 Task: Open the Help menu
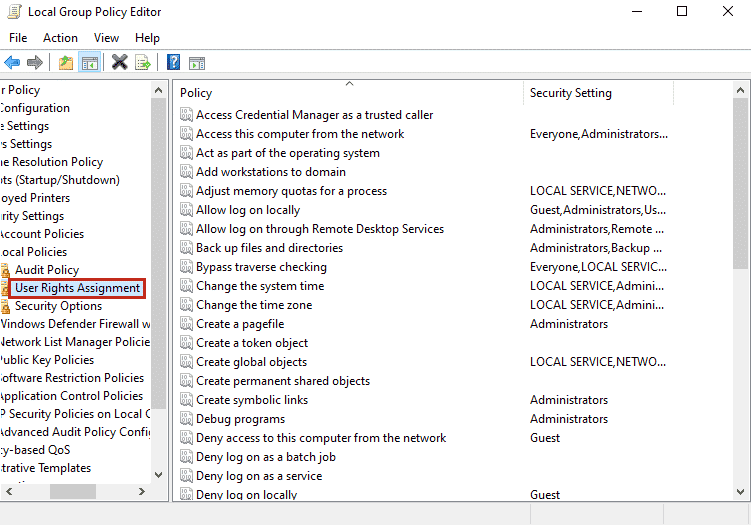coord(147,38)
